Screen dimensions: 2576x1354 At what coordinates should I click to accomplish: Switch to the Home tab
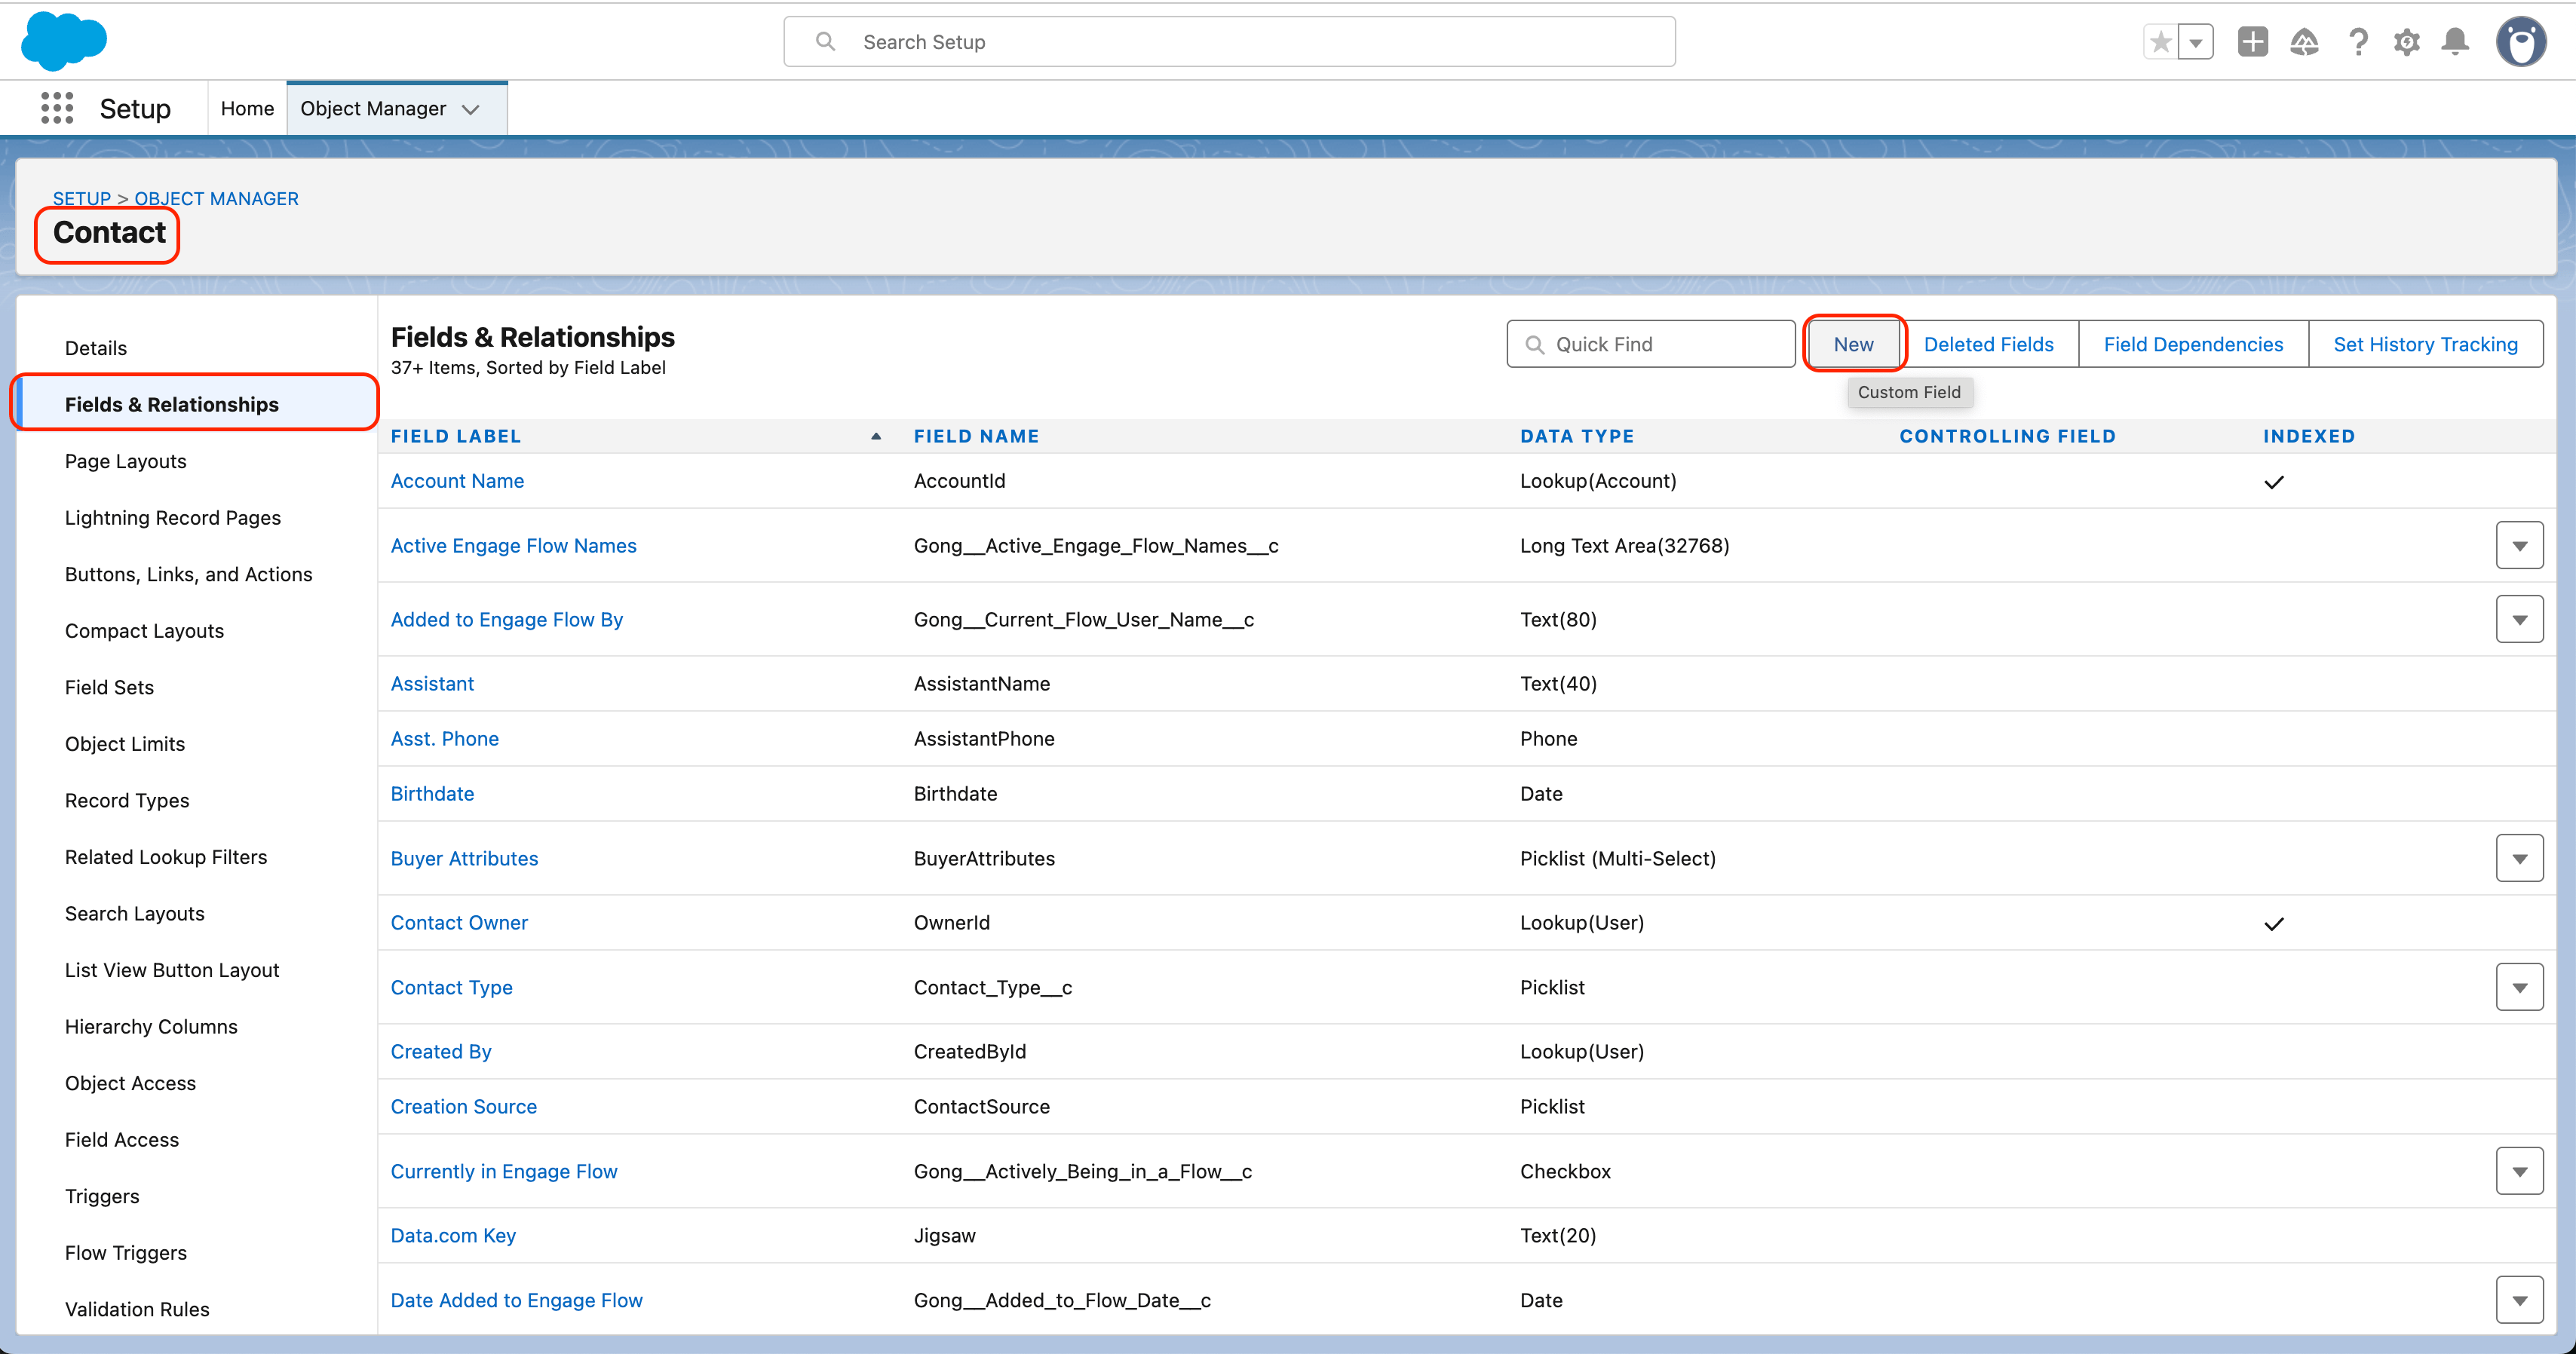pos(247,108)
